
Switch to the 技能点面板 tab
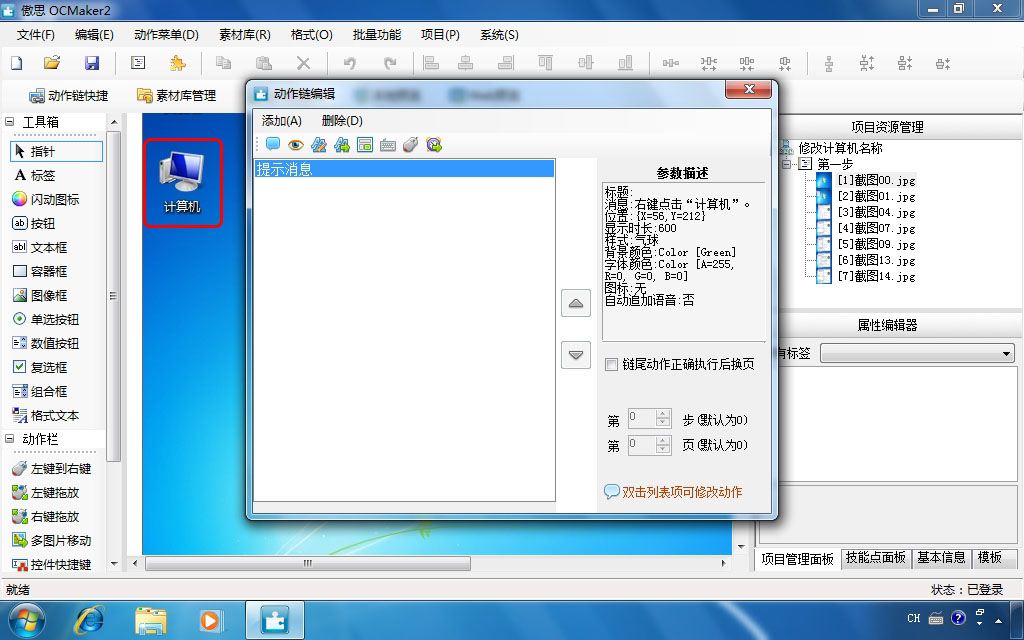pos(875,558)
